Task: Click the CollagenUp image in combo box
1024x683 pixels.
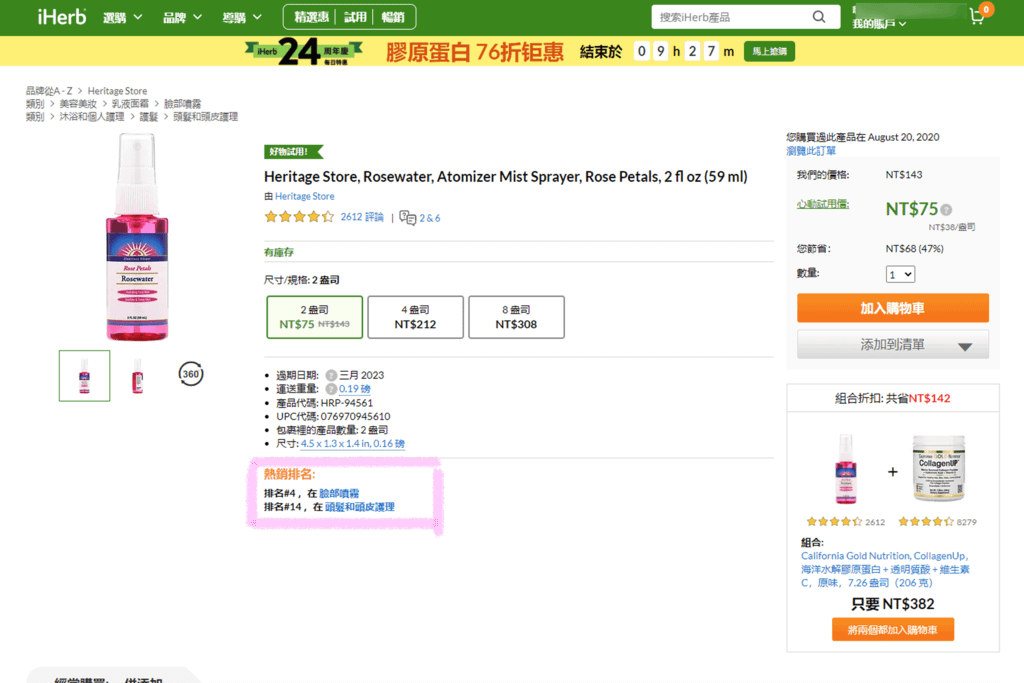Action: (x=938, y=469)
